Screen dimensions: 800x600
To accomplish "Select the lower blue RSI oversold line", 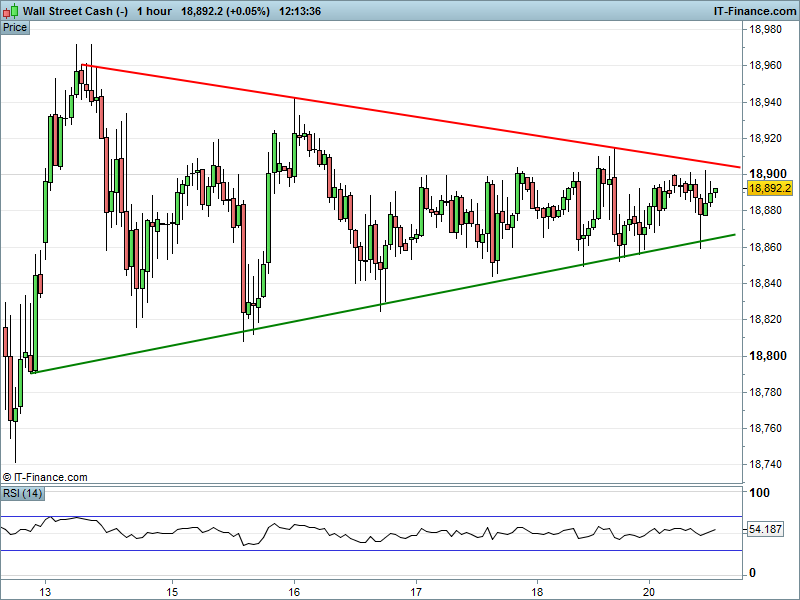I will (x=371, y=551).
